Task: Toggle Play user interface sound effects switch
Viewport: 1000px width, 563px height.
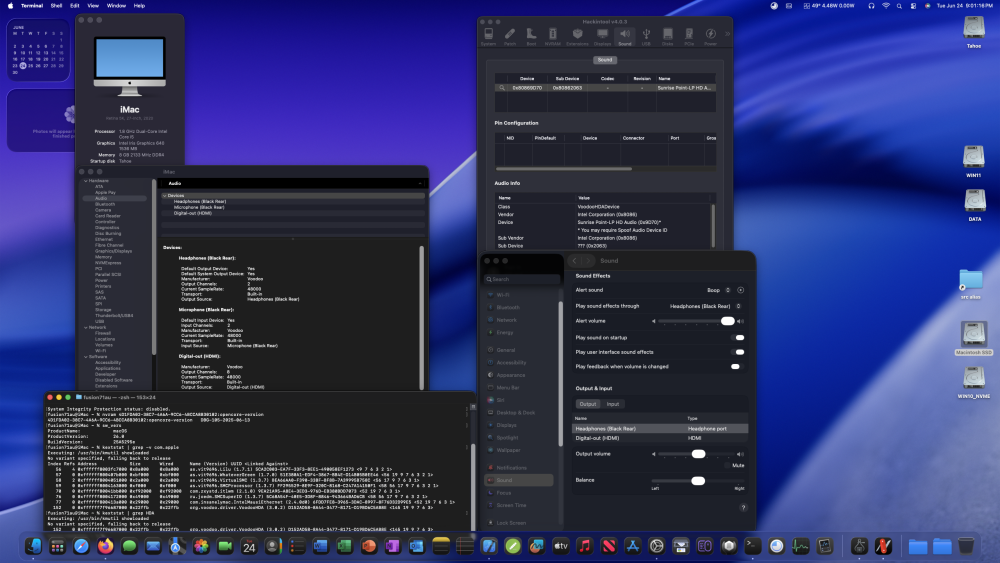Action: 739,352
